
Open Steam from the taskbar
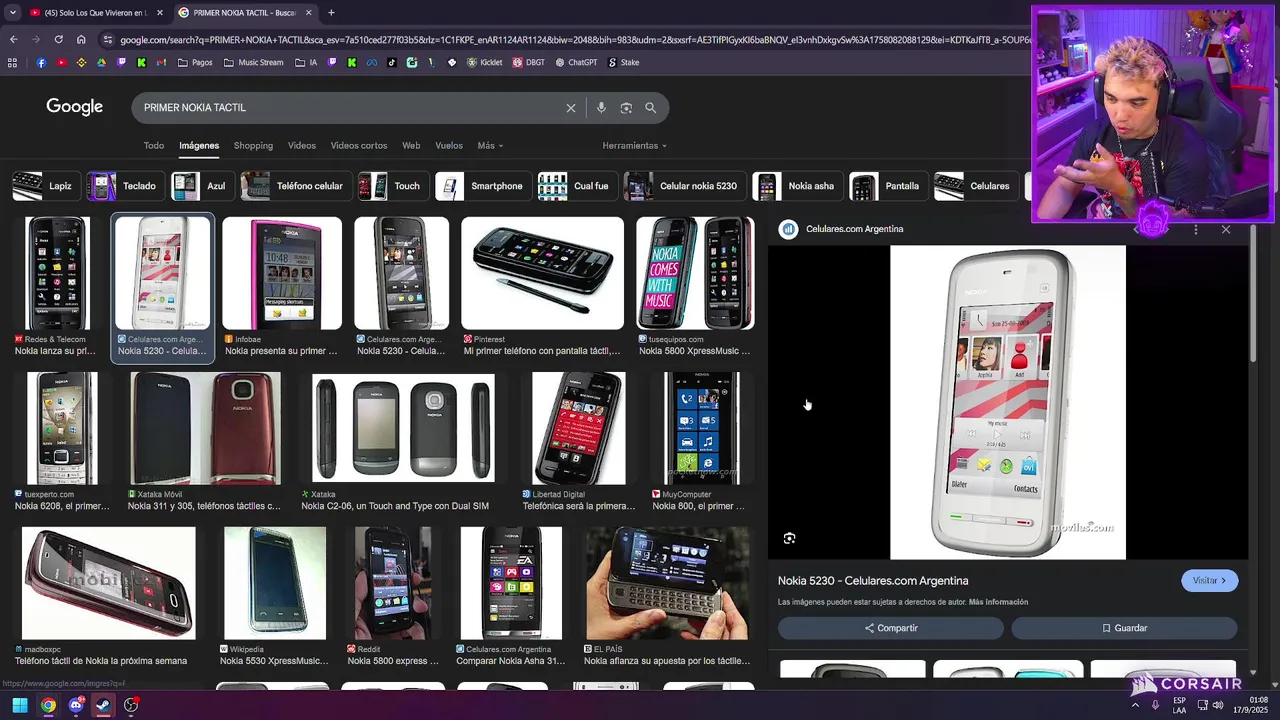coord(103,705)
